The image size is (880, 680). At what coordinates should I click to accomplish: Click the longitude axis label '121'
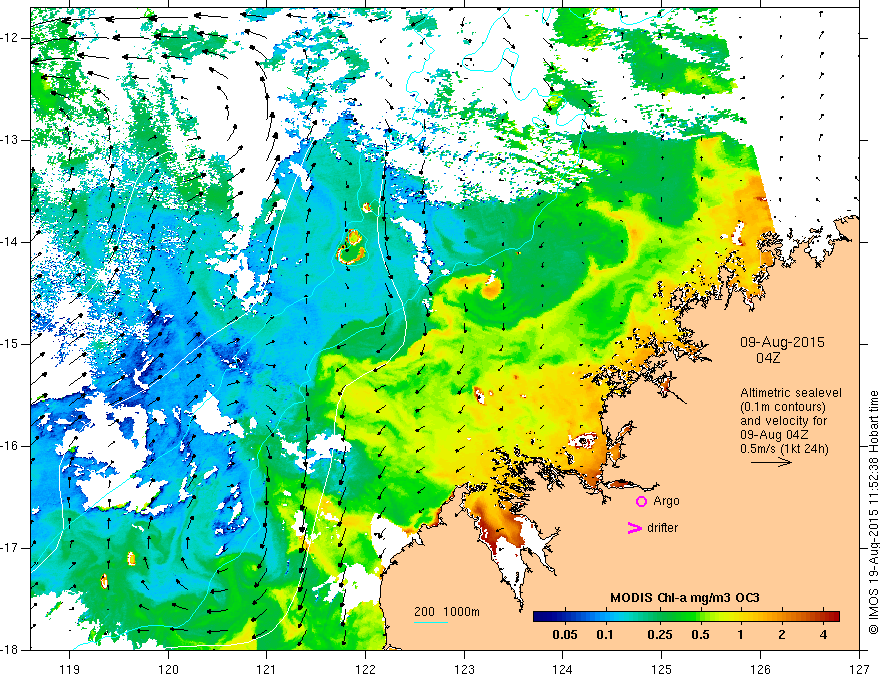[x=267, y=669]
